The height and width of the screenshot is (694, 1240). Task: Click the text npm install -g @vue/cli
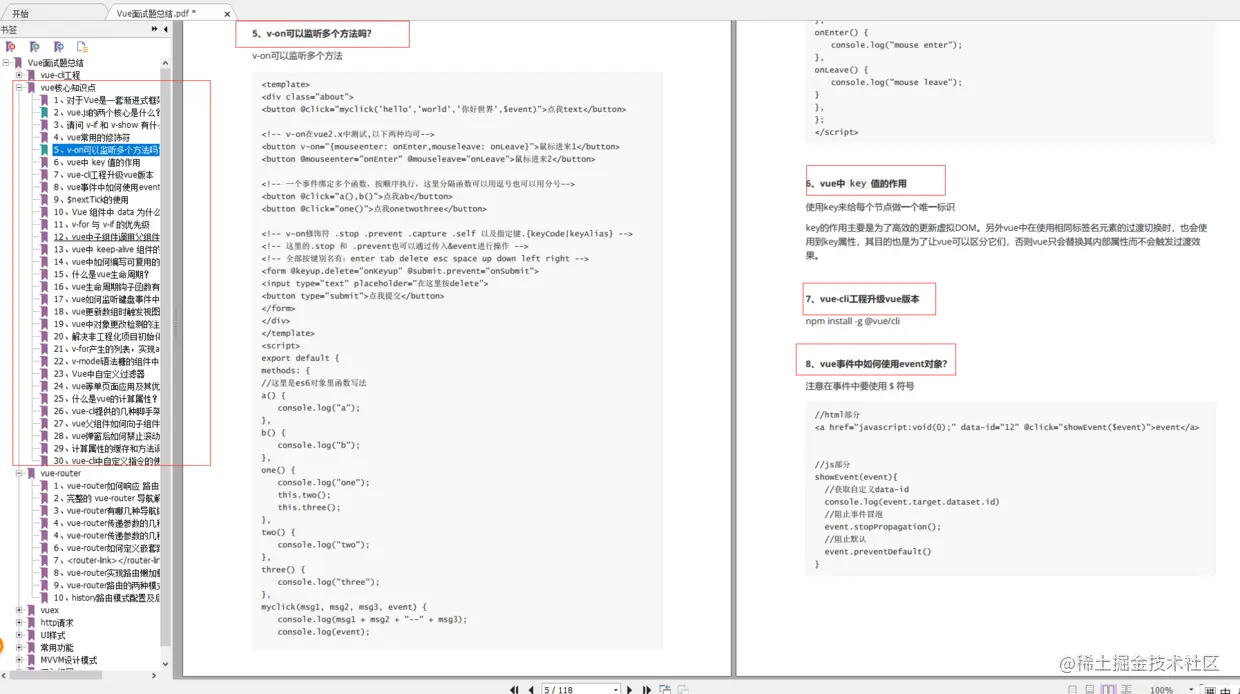pyautogui.click(x=853, y=321)
